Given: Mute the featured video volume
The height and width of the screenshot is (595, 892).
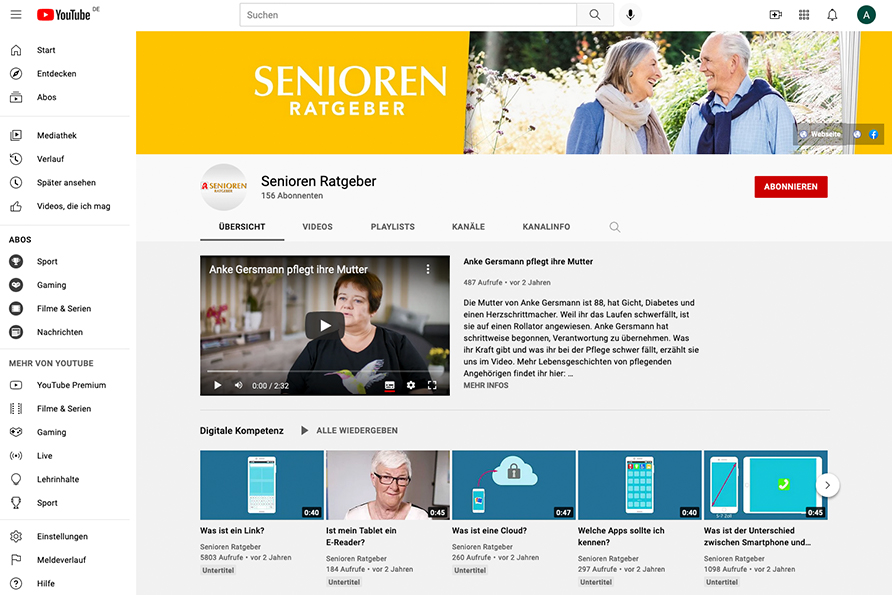Looking at the screenshot, I should pyautogui.click(x=238, y=385).
